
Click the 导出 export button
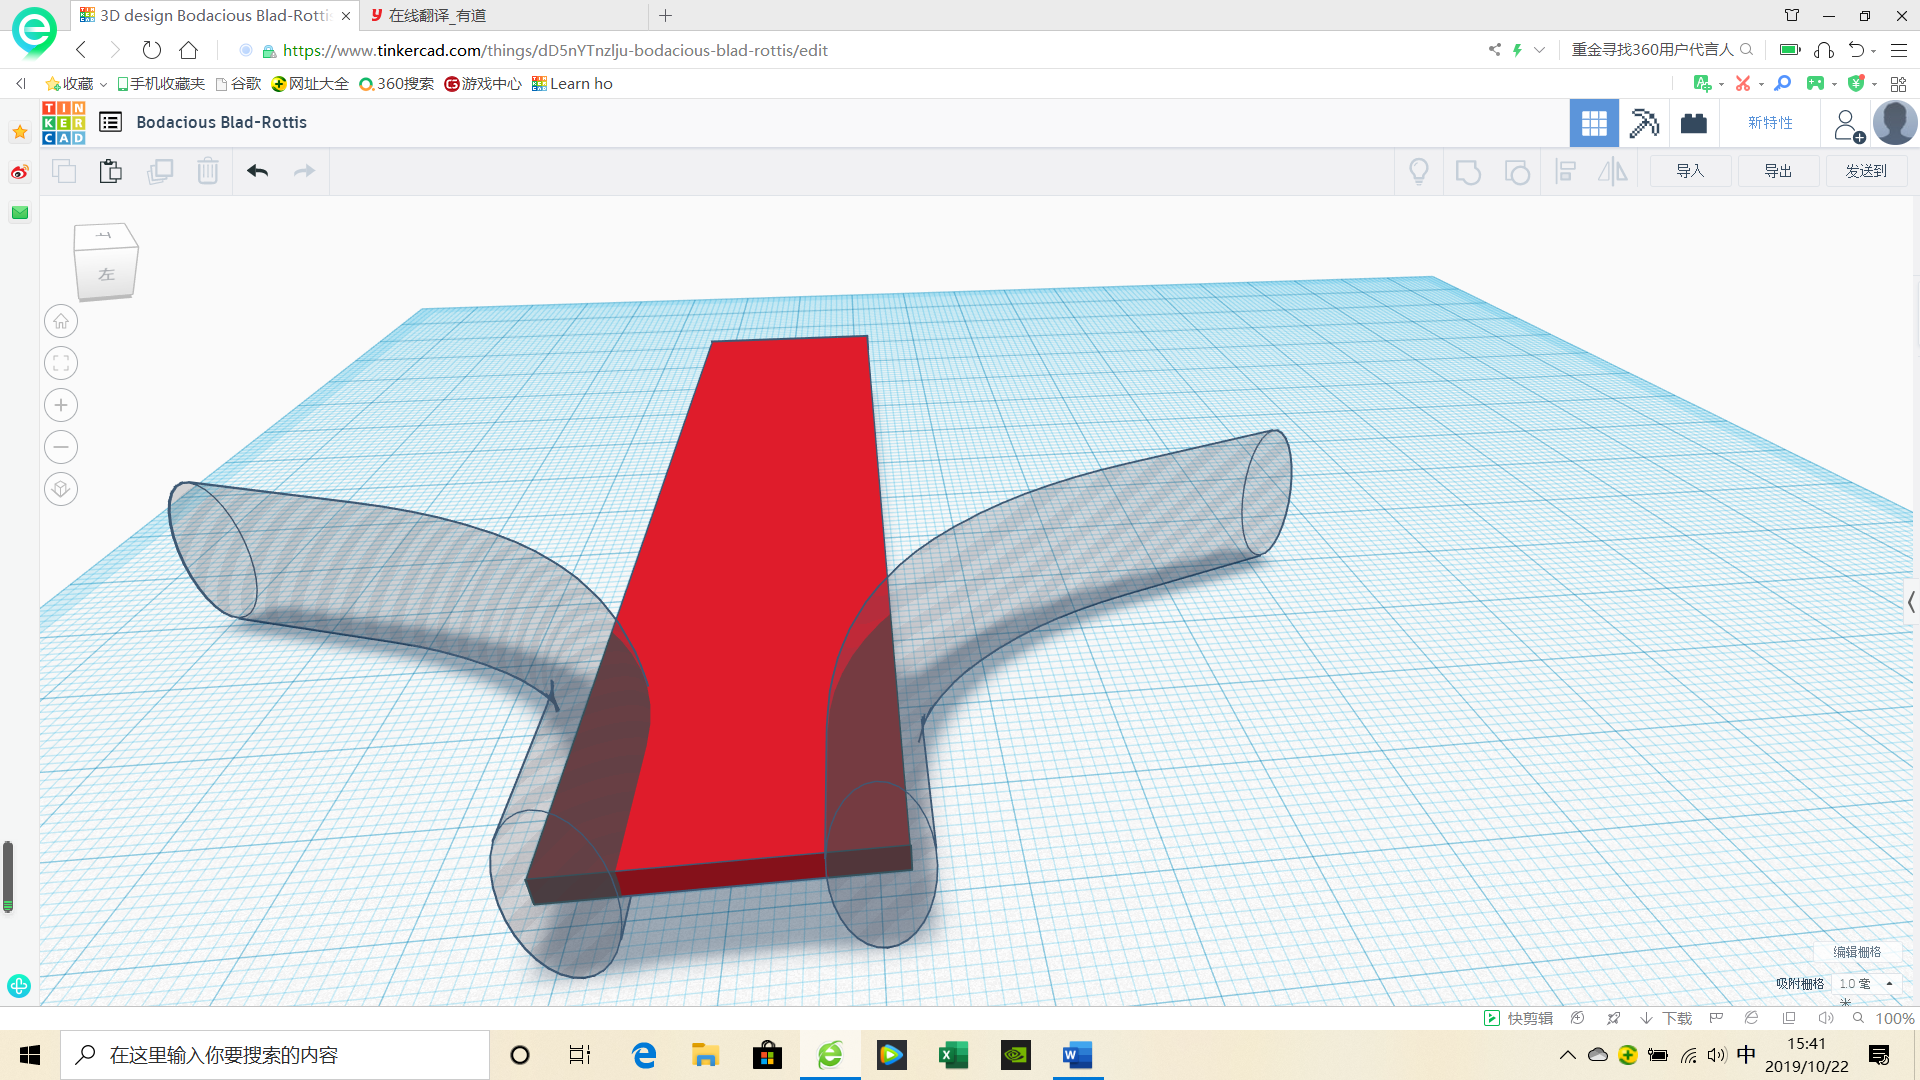pyautogui.click(x=1778, y=171)
